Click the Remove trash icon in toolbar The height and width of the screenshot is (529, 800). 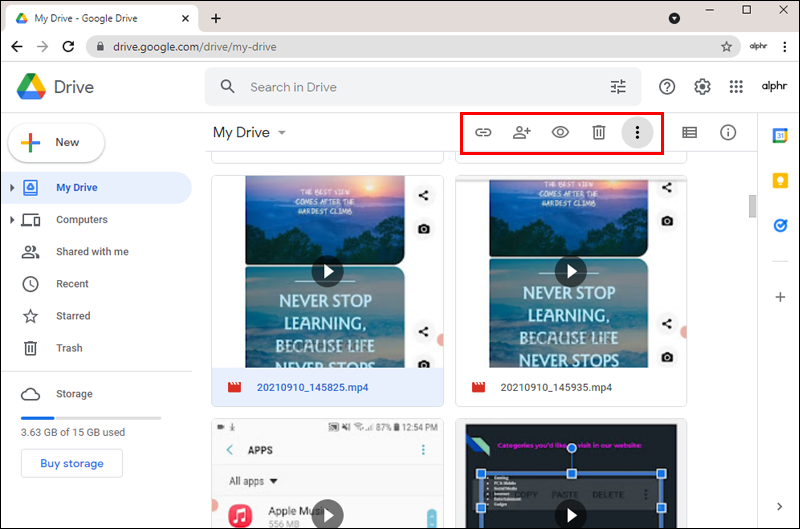pyautogui.click(x=598, y=133)
